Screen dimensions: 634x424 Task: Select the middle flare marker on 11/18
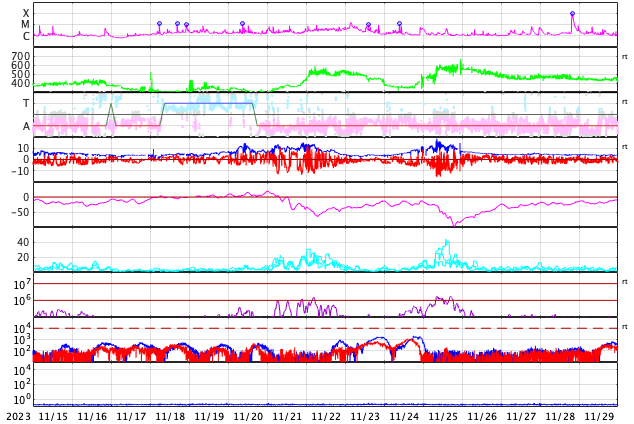(x=178, y=24)
